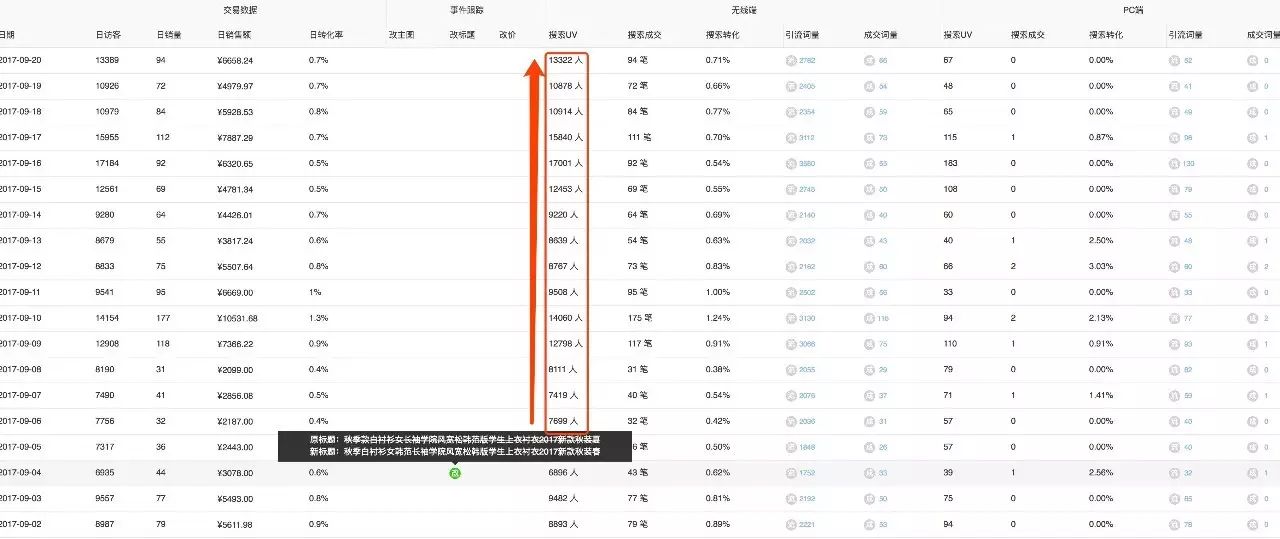Image resolution: width=1280 pixels, height=539 pixels.
Task: Open PC端 成交词量 icon in 2017-09-12 row
Action: (1252, 267)
